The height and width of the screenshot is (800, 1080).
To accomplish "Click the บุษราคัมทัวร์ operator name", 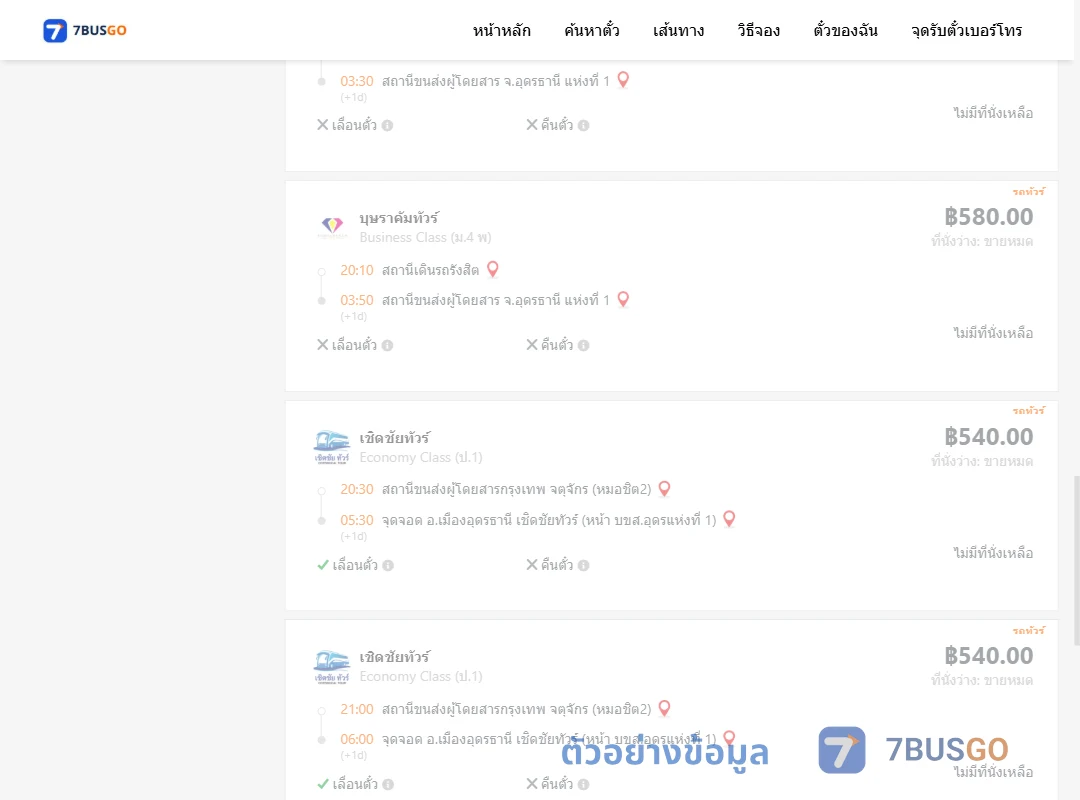I will [399, 218].
